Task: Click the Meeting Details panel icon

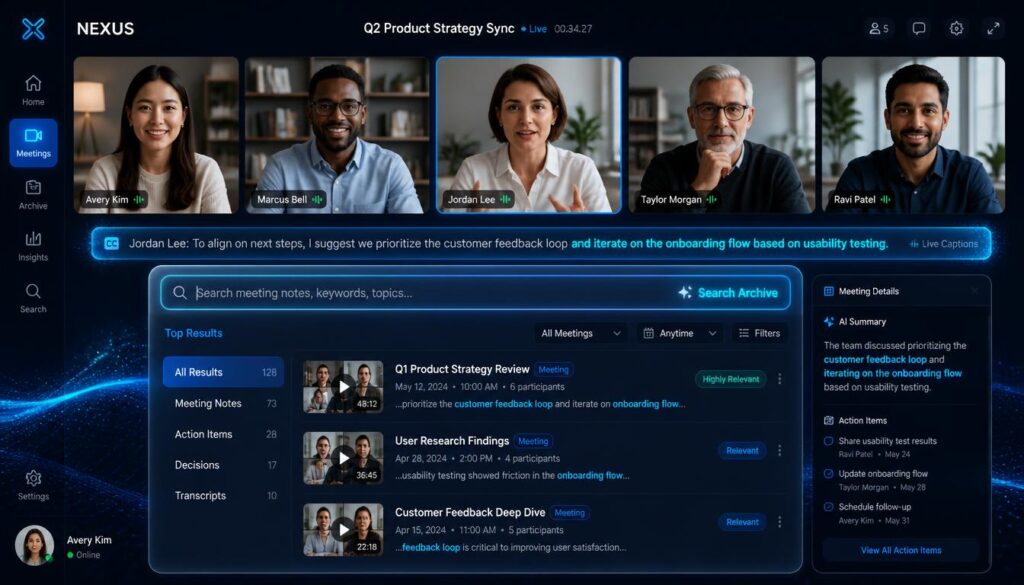Action: tap(829, 291)
